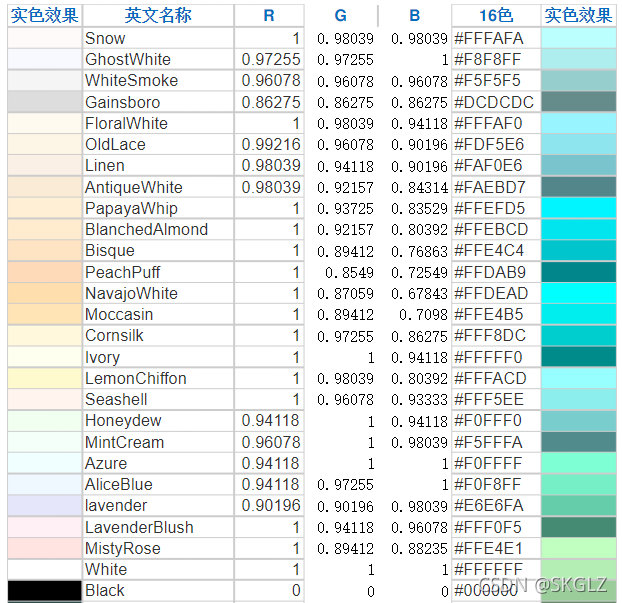Click the MistyRose color swatch
The height and width of the screenshot is (603, 622).
[45, 548]
